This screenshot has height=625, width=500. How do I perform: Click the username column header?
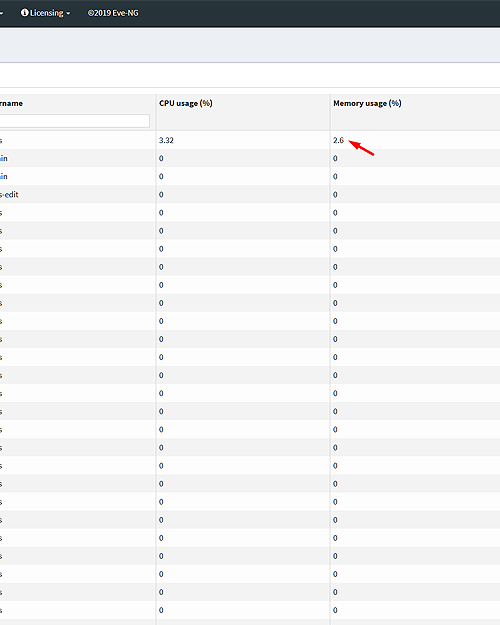(11, 103)
